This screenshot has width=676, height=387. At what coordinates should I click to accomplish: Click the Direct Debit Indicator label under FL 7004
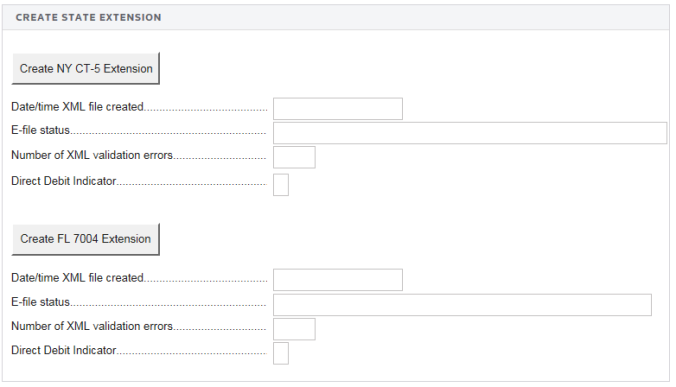pos(64,350)
